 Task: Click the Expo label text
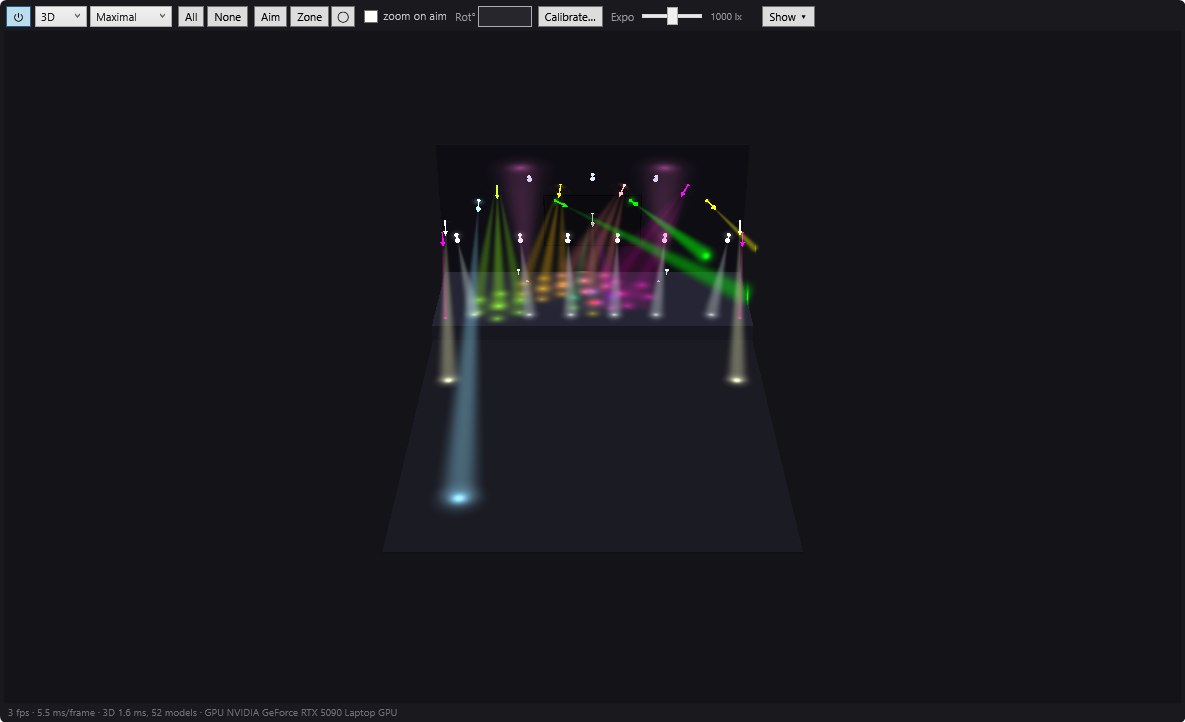tap(623, 17)
